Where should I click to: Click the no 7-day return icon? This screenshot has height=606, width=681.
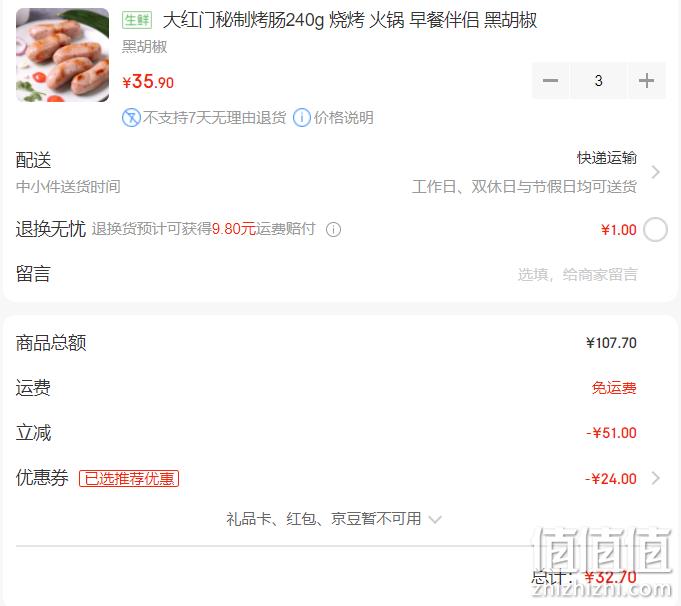coord(131,118)
